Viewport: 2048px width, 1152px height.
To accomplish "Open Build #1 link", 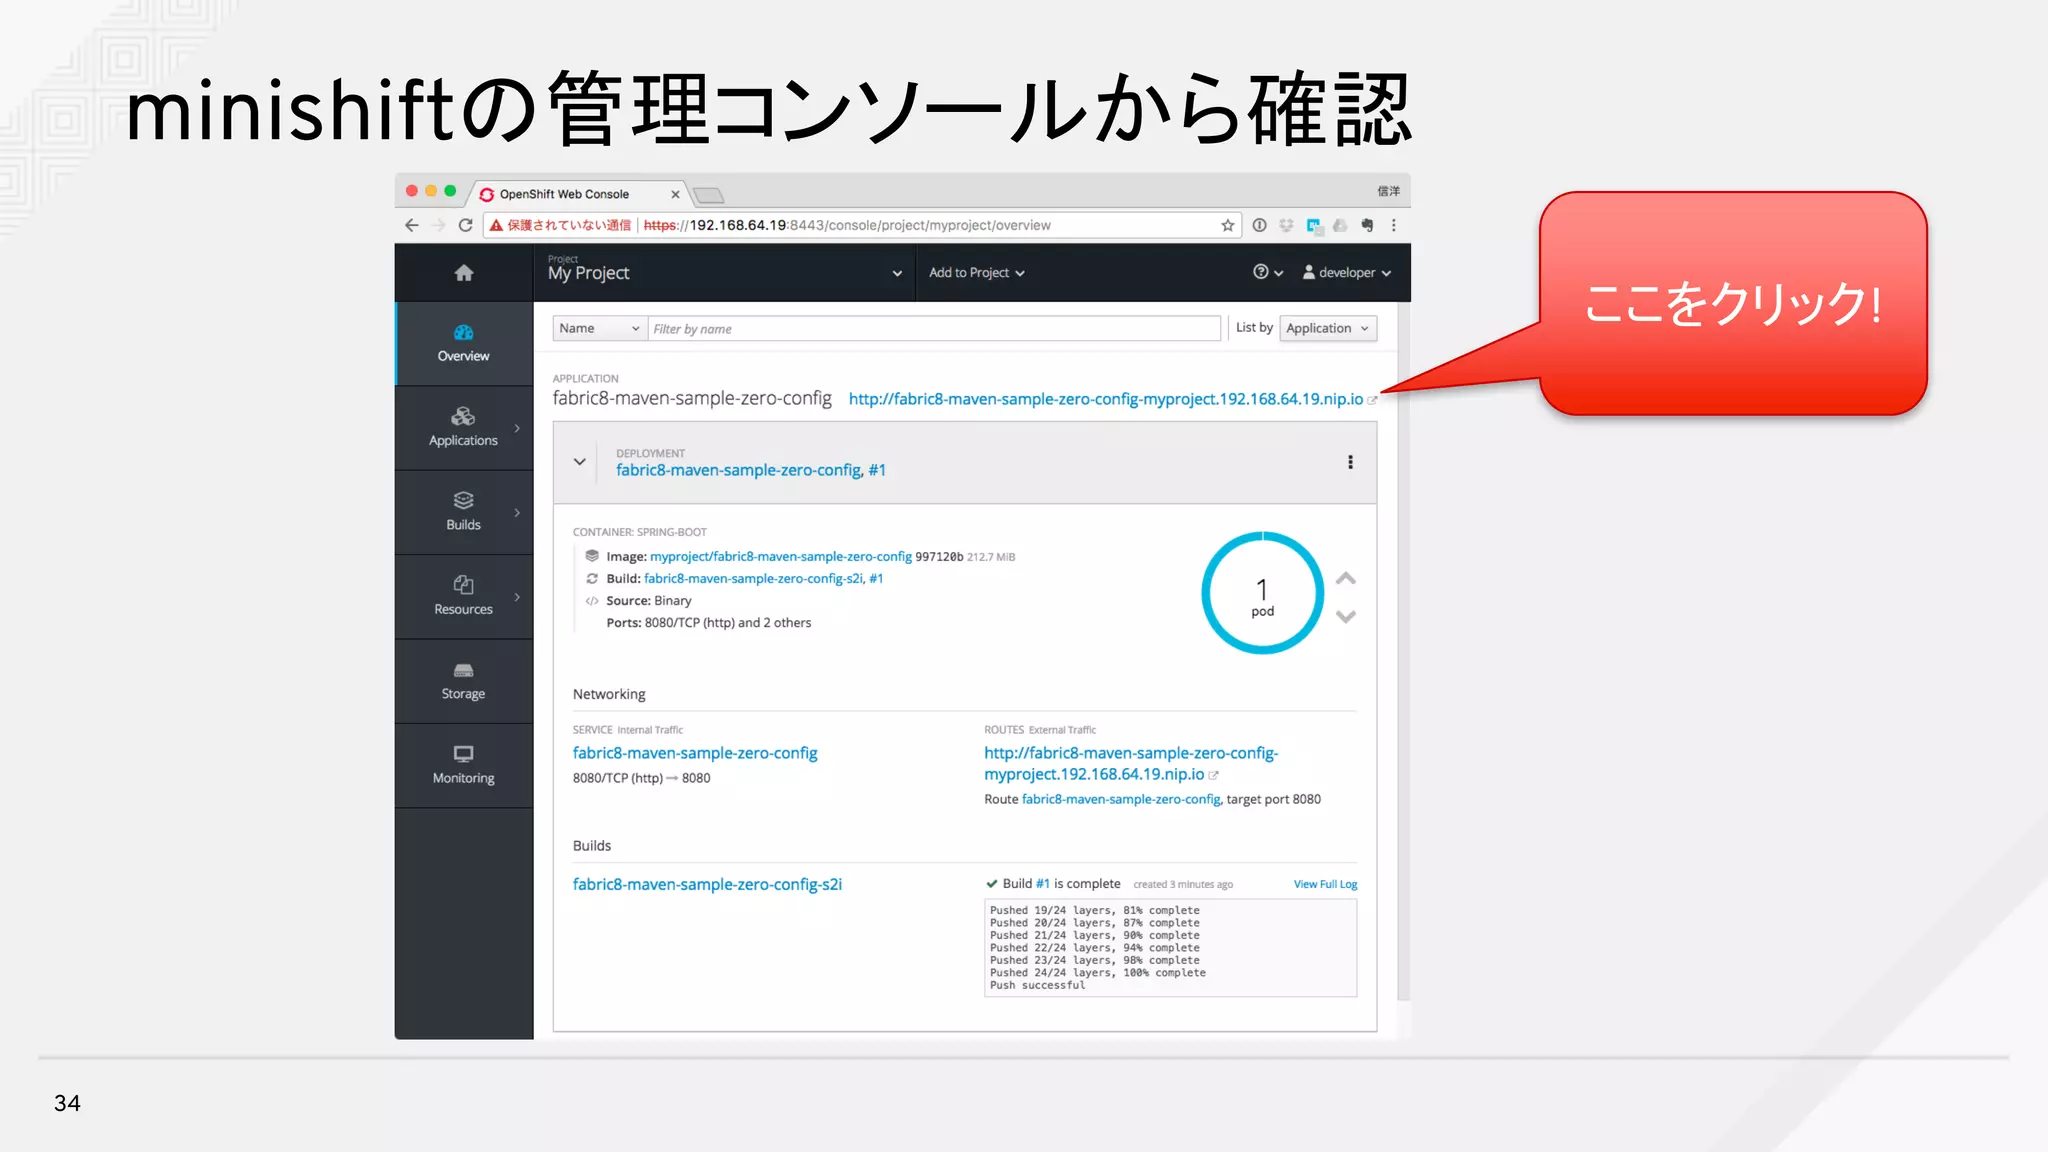I will (1043, 883).
